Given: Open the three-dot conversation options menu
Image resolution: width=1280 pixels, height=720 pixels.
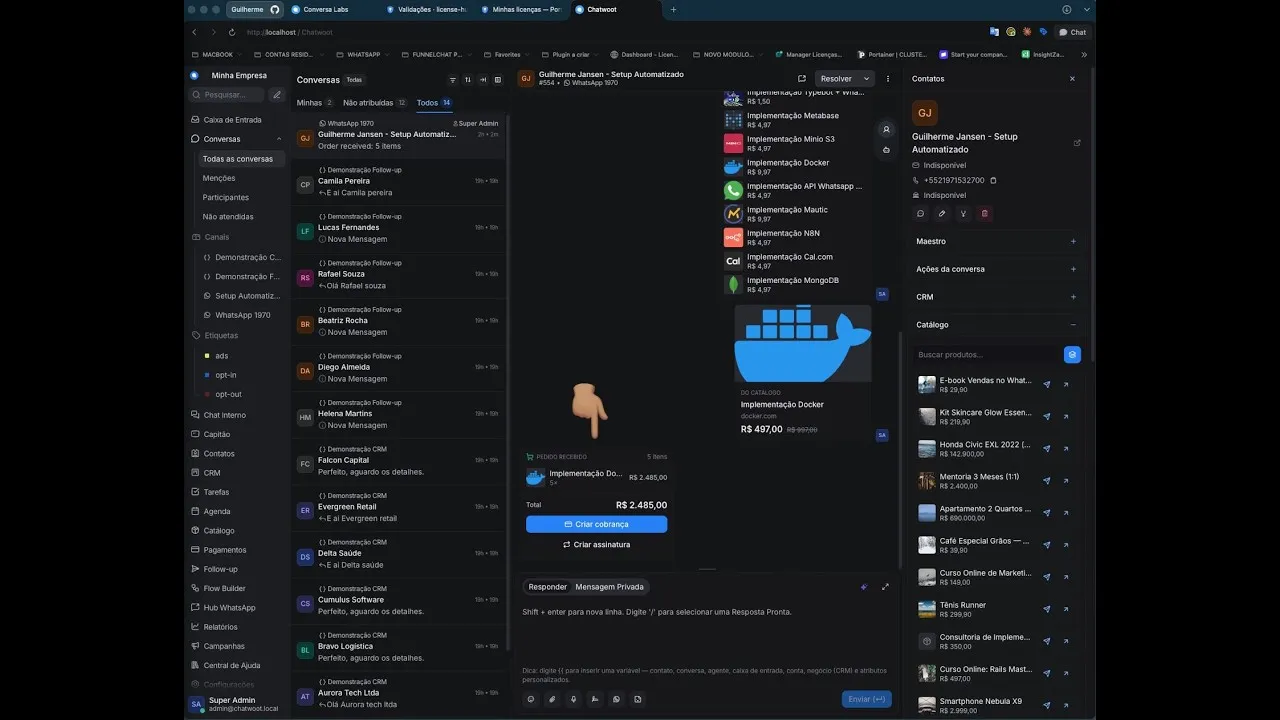Looking at the screenshot, I should point(888,79).
